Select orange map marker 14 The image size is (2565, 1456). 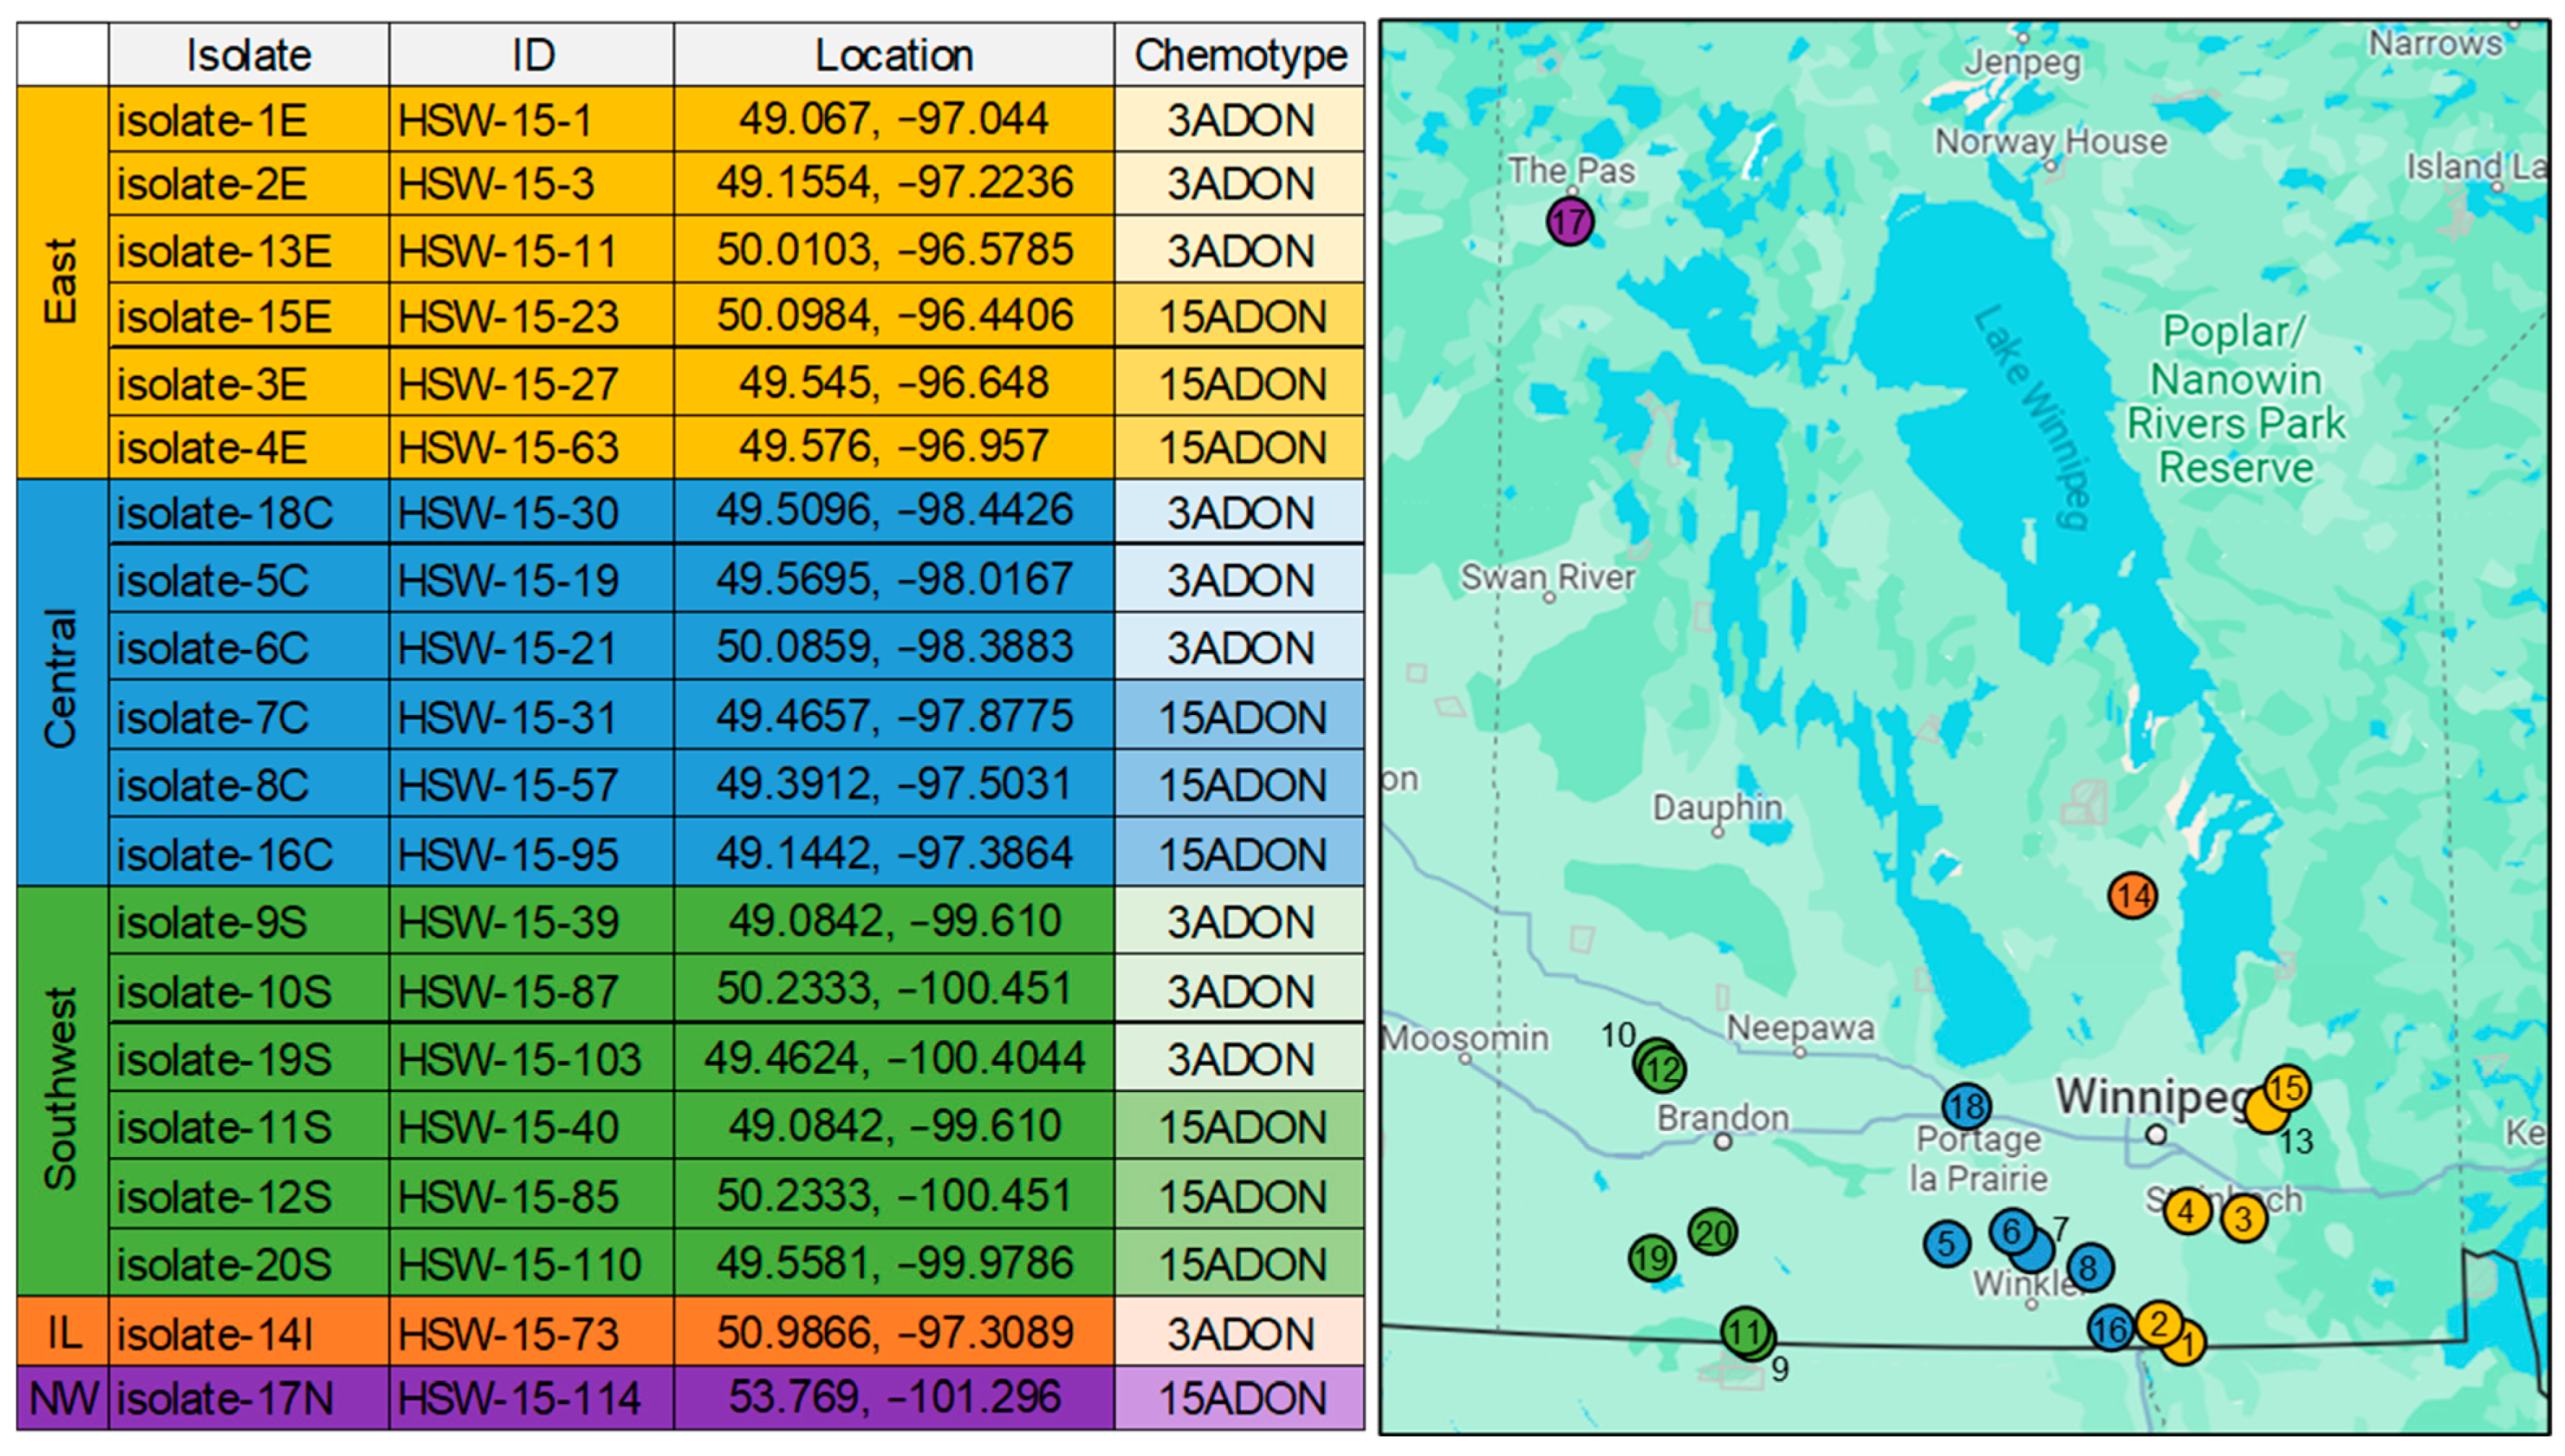(2132, 895)
